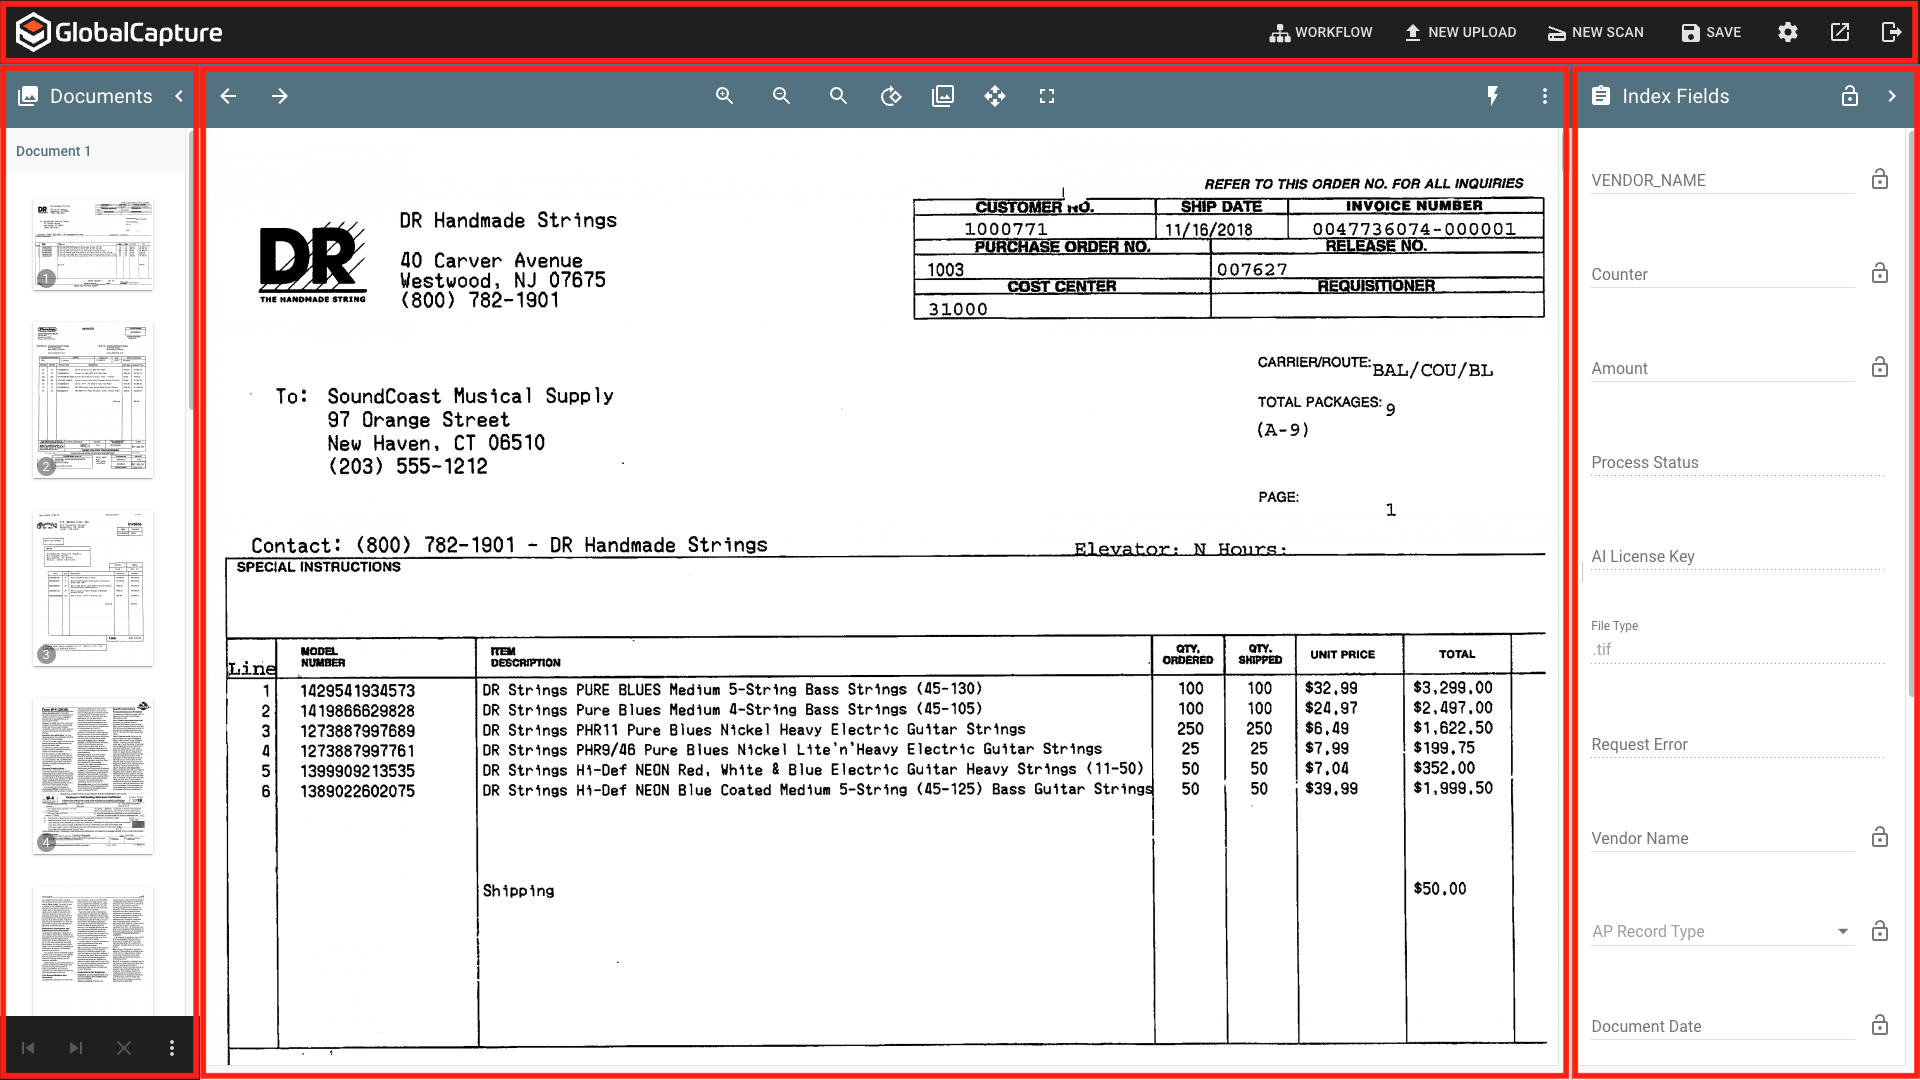Click the Documents panel scrollbar
Screen dimensions: 1920x1080
click(191, 270)
